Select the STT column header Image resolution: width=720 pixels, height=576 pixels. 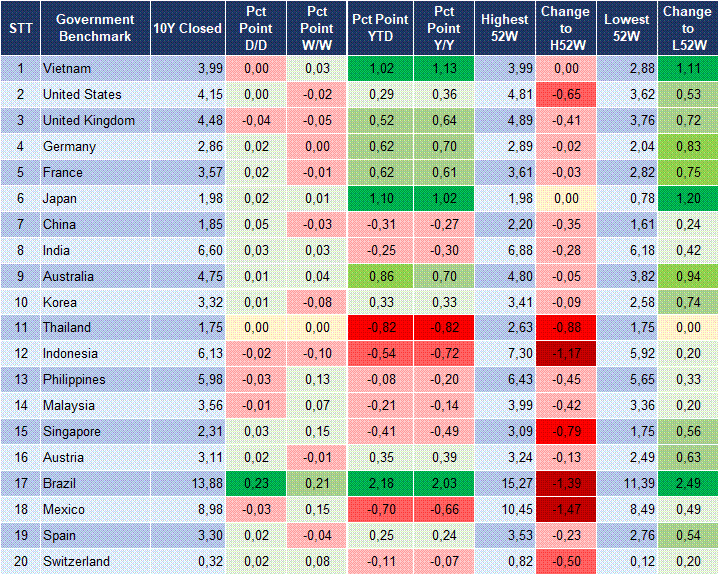[20, 28]
